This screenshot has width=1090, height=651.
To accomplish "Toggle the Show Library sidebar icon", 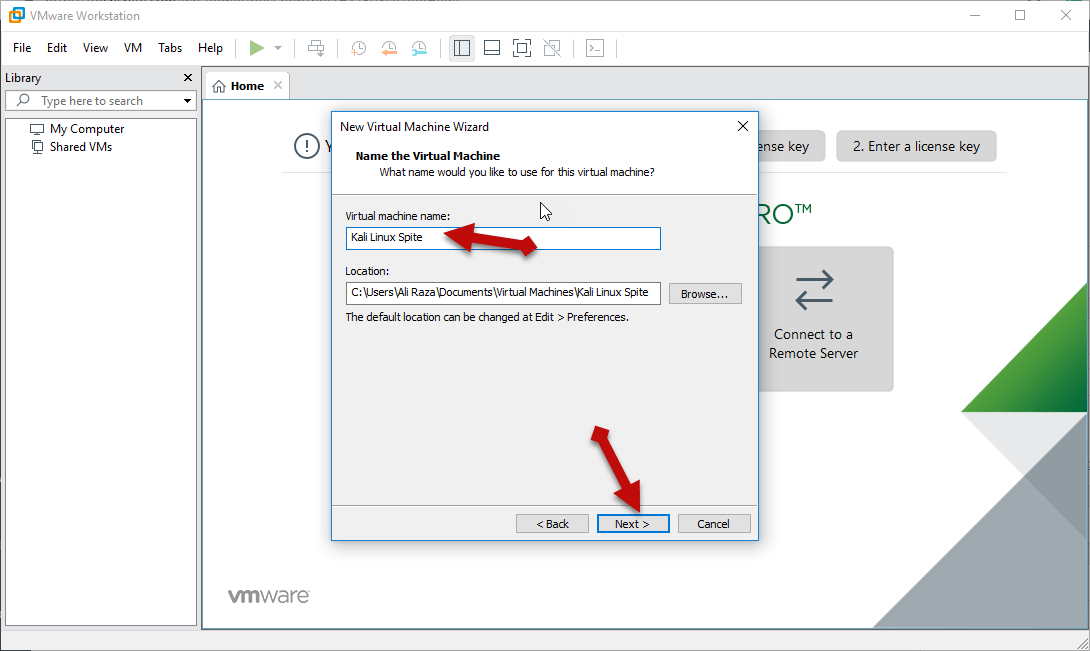I will (461, 48).
